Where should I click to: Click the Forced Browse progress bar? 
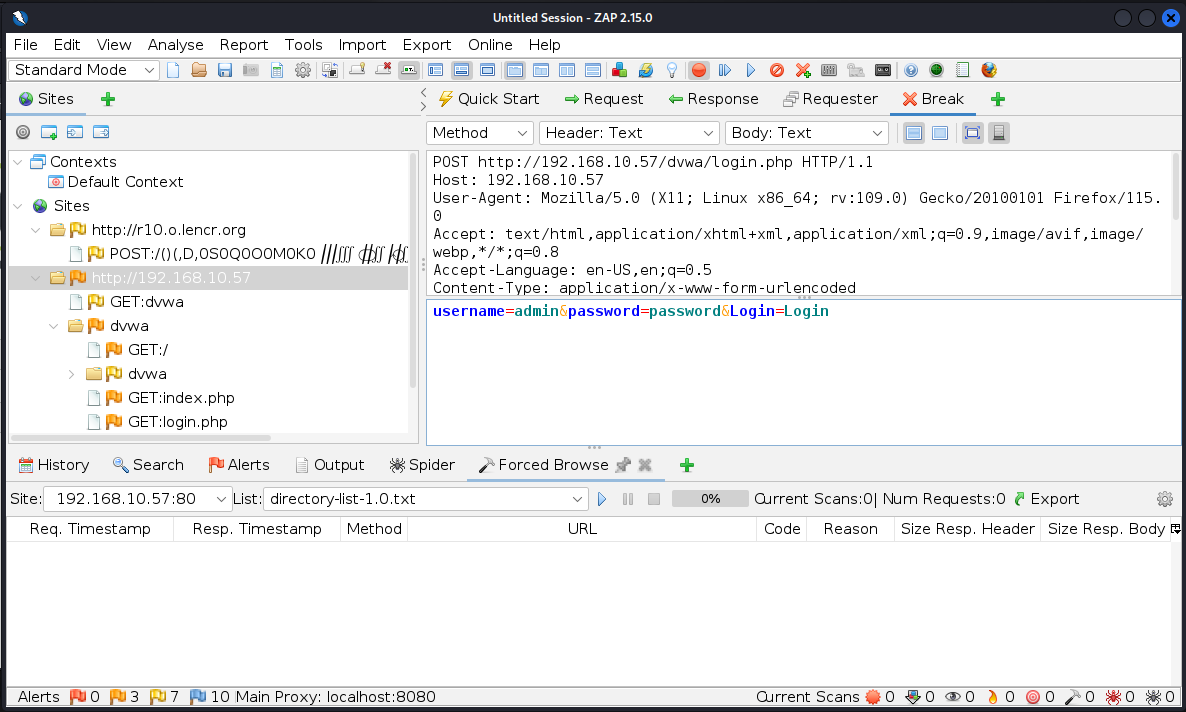tap(710, 499)
